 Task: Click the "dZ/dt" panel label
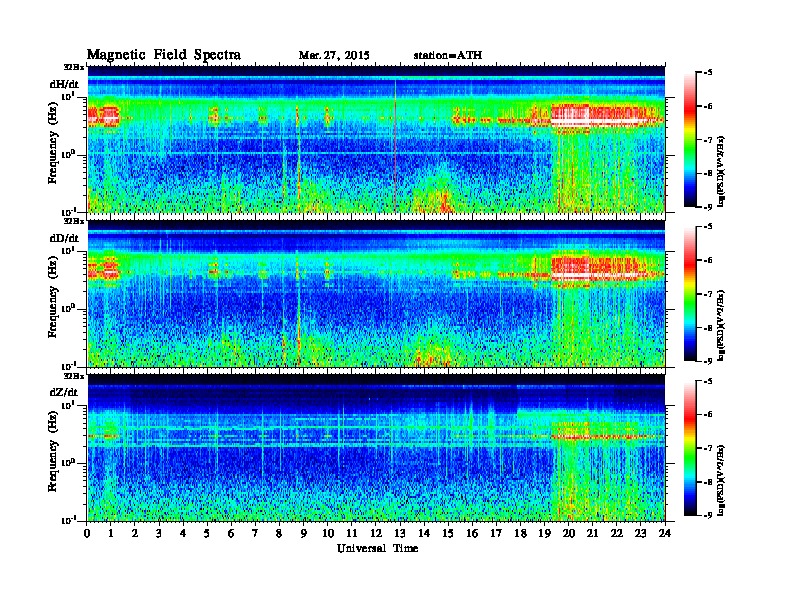click(x=64, y=392)
